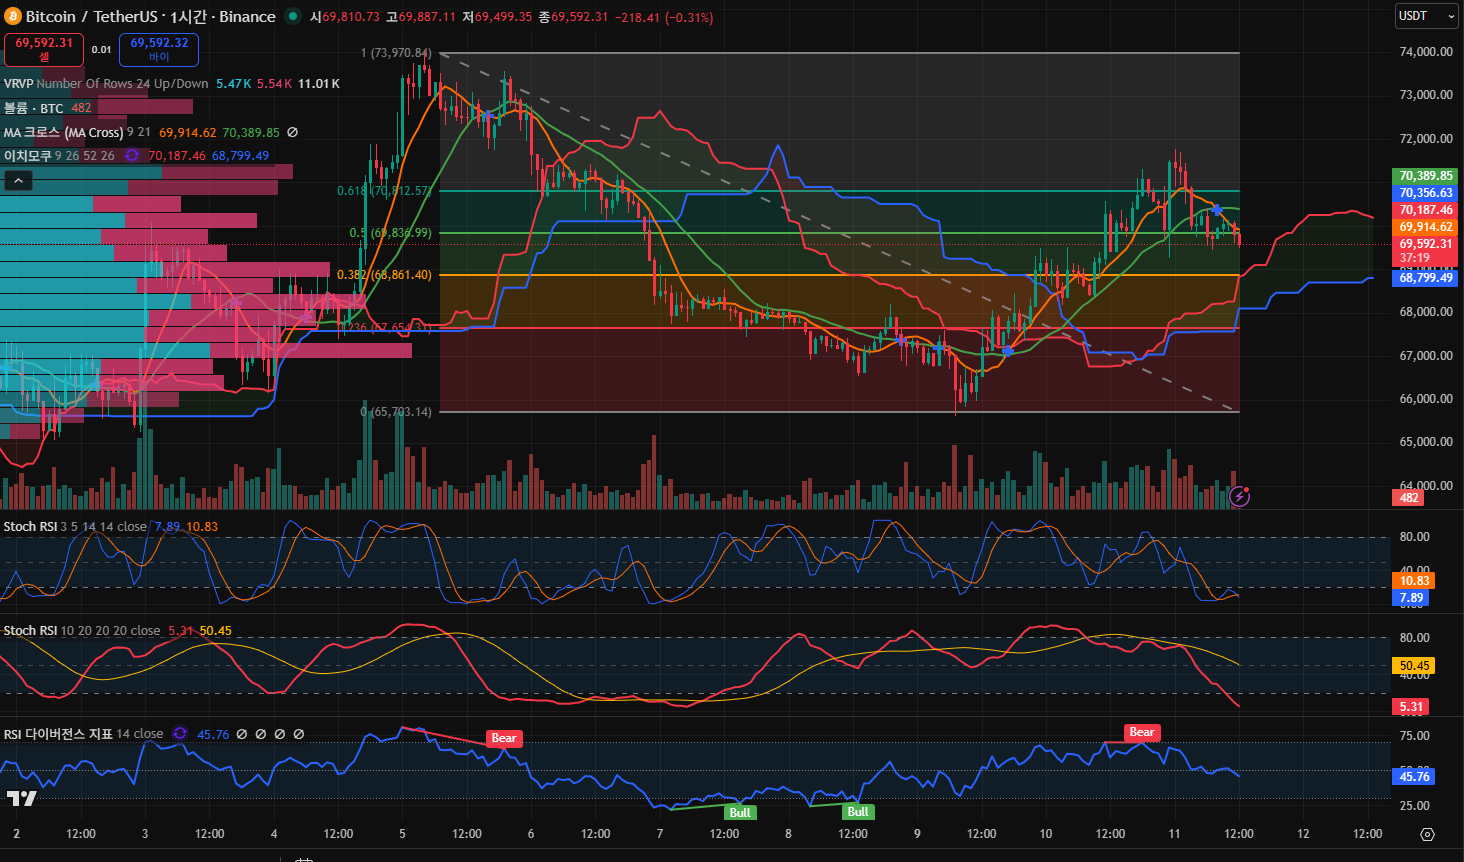Click the first red Bear divergence label
The image size is (1464, 862).
pos(504,738)
